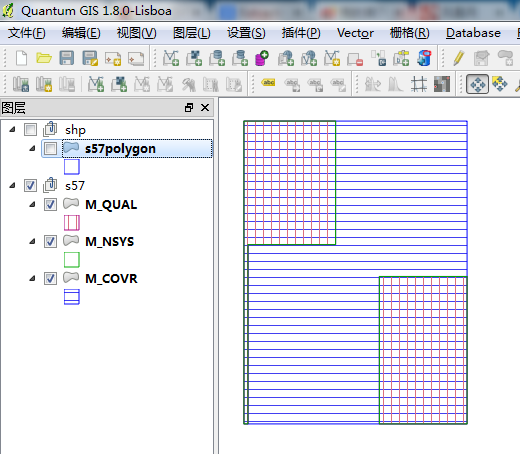Image resolution: width=520 pixels, height=454 pixels.
Task: Collapse the M_NSYS layer legend arrow
Action: tap(32, 241)
